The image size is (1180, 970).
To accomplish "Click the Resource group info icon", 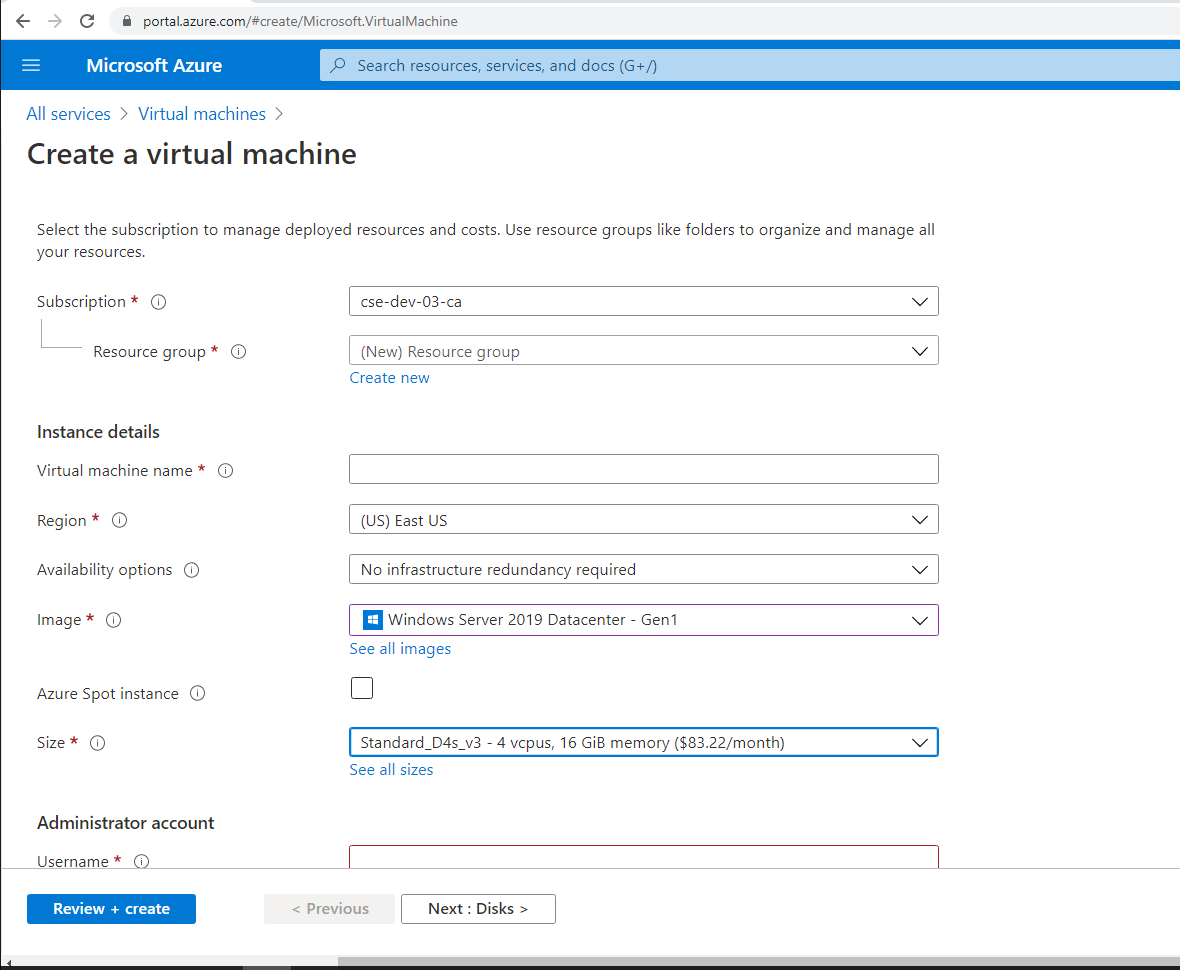I will click(x=238, y=351).
